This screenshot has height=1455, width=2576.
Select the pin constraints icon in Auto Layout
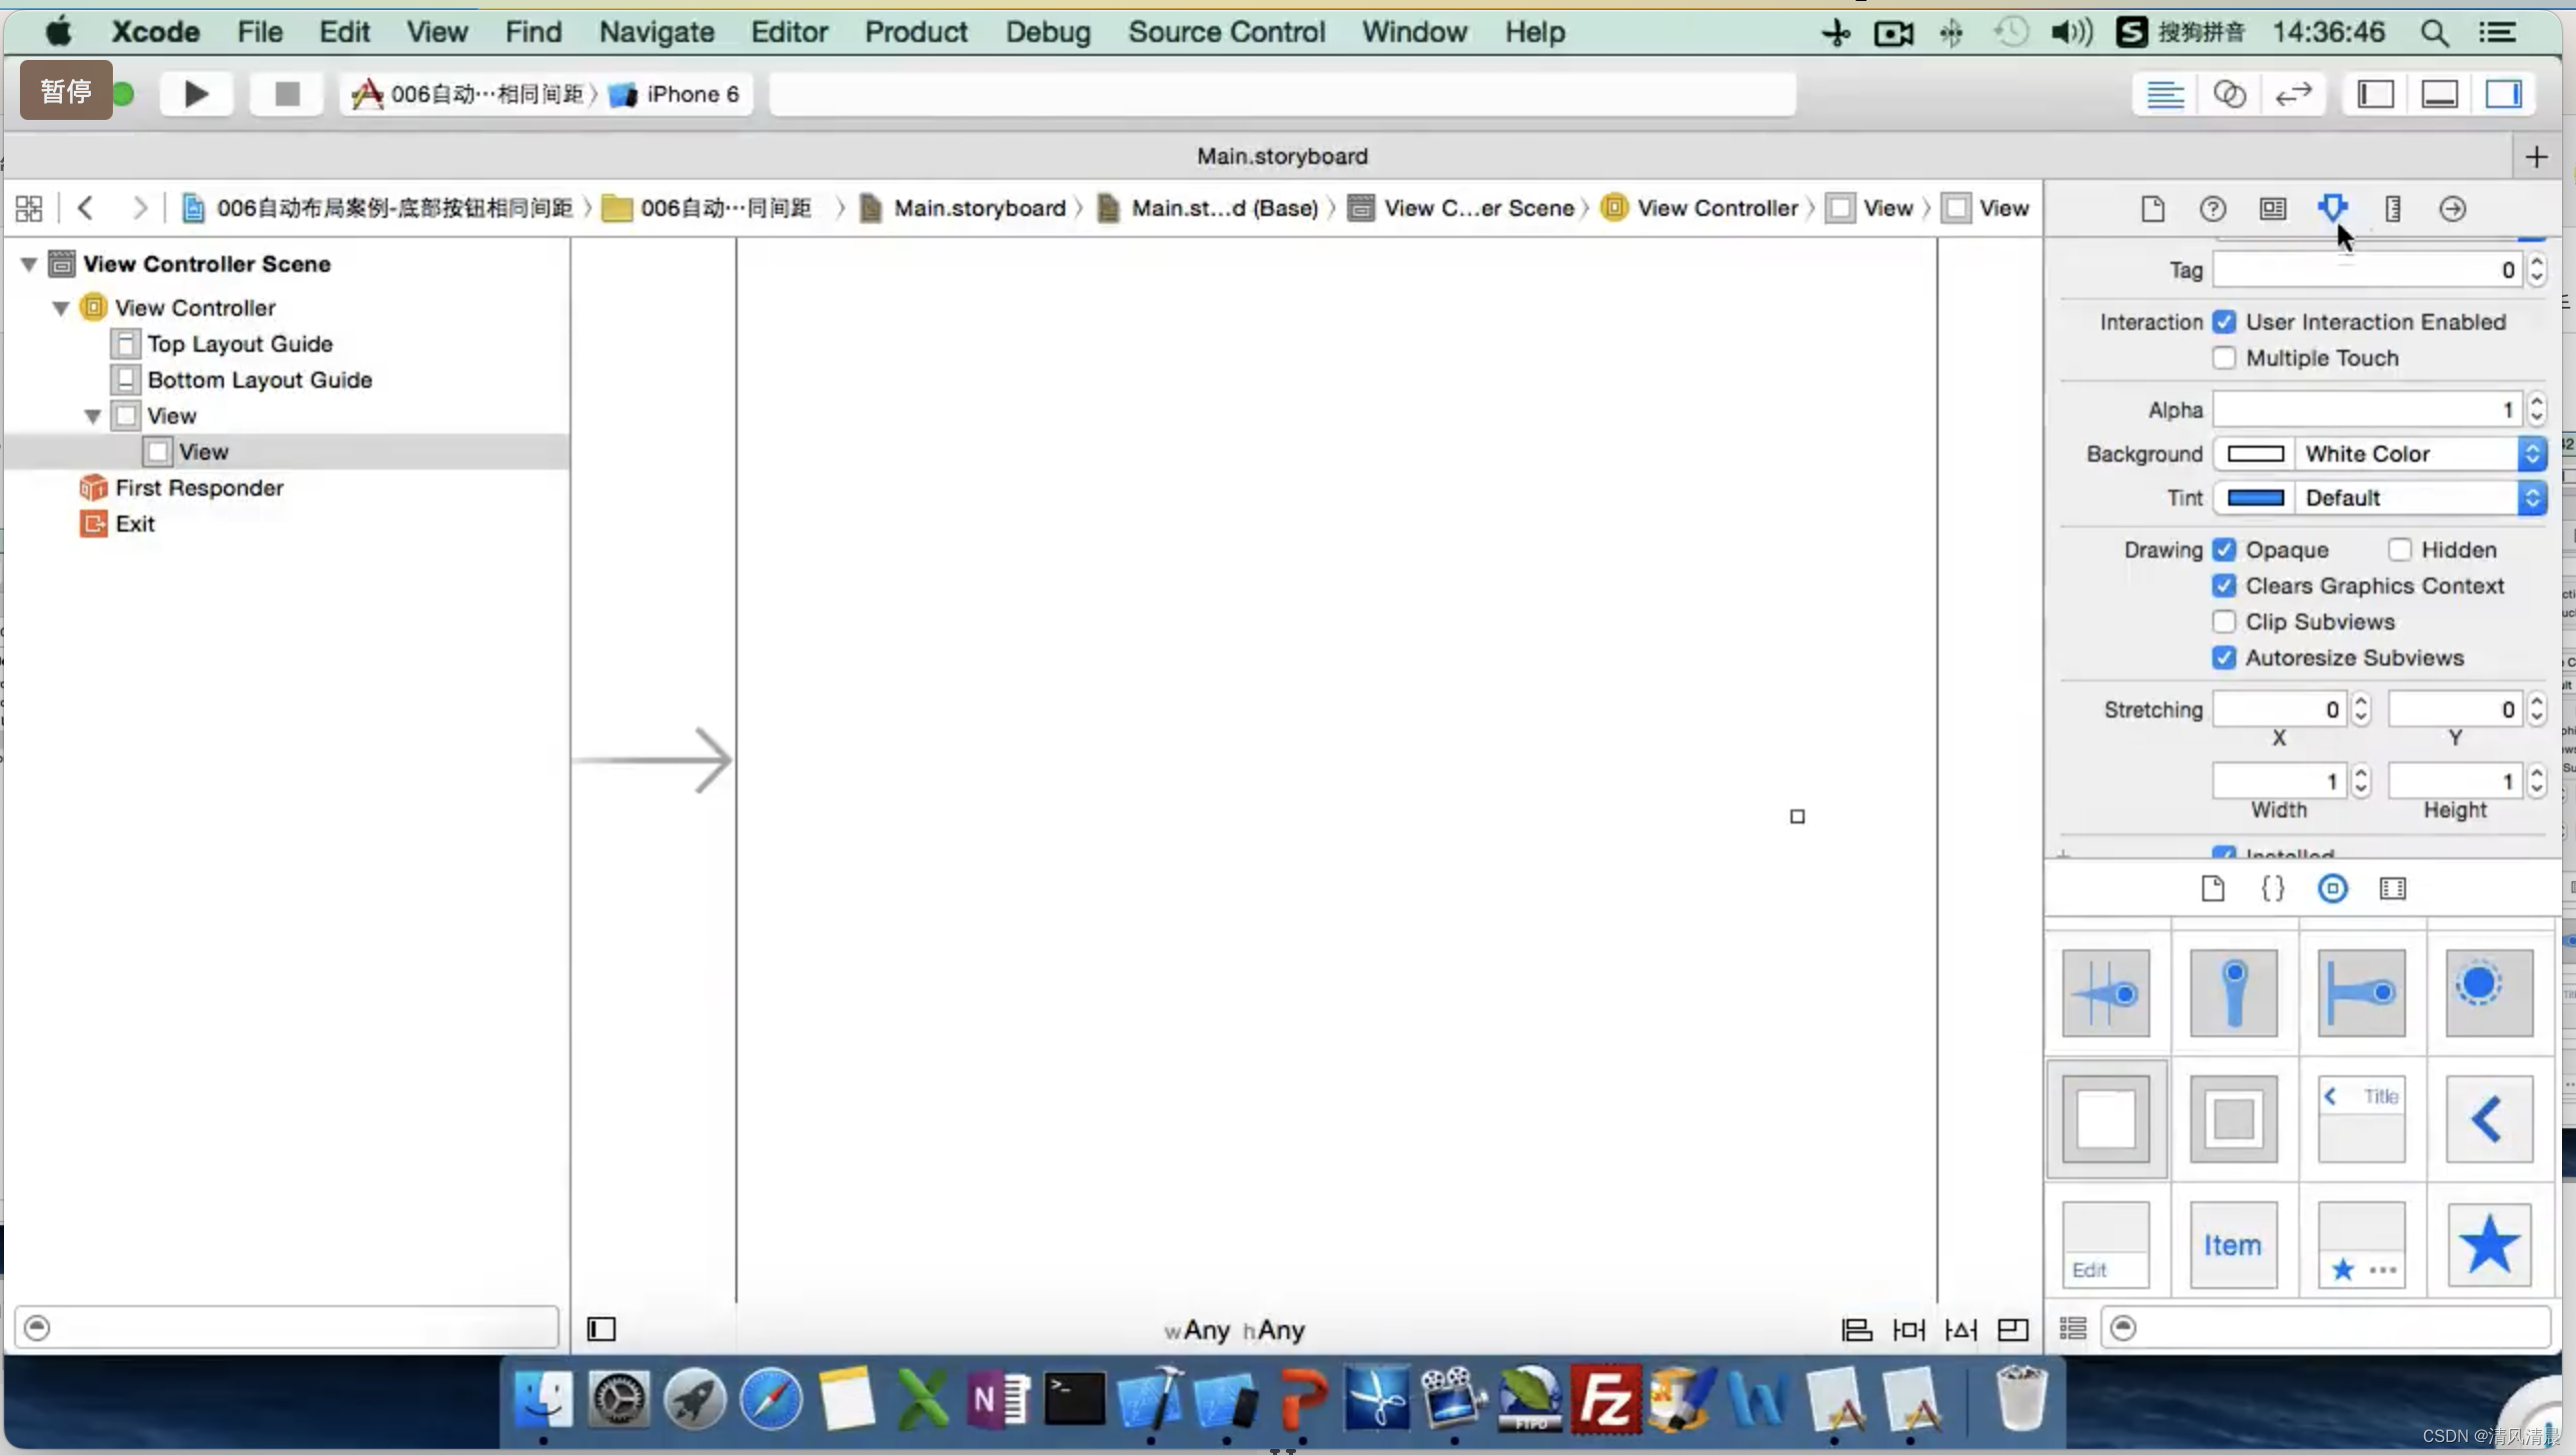pyautogui.click(x=1908, y=1327)
